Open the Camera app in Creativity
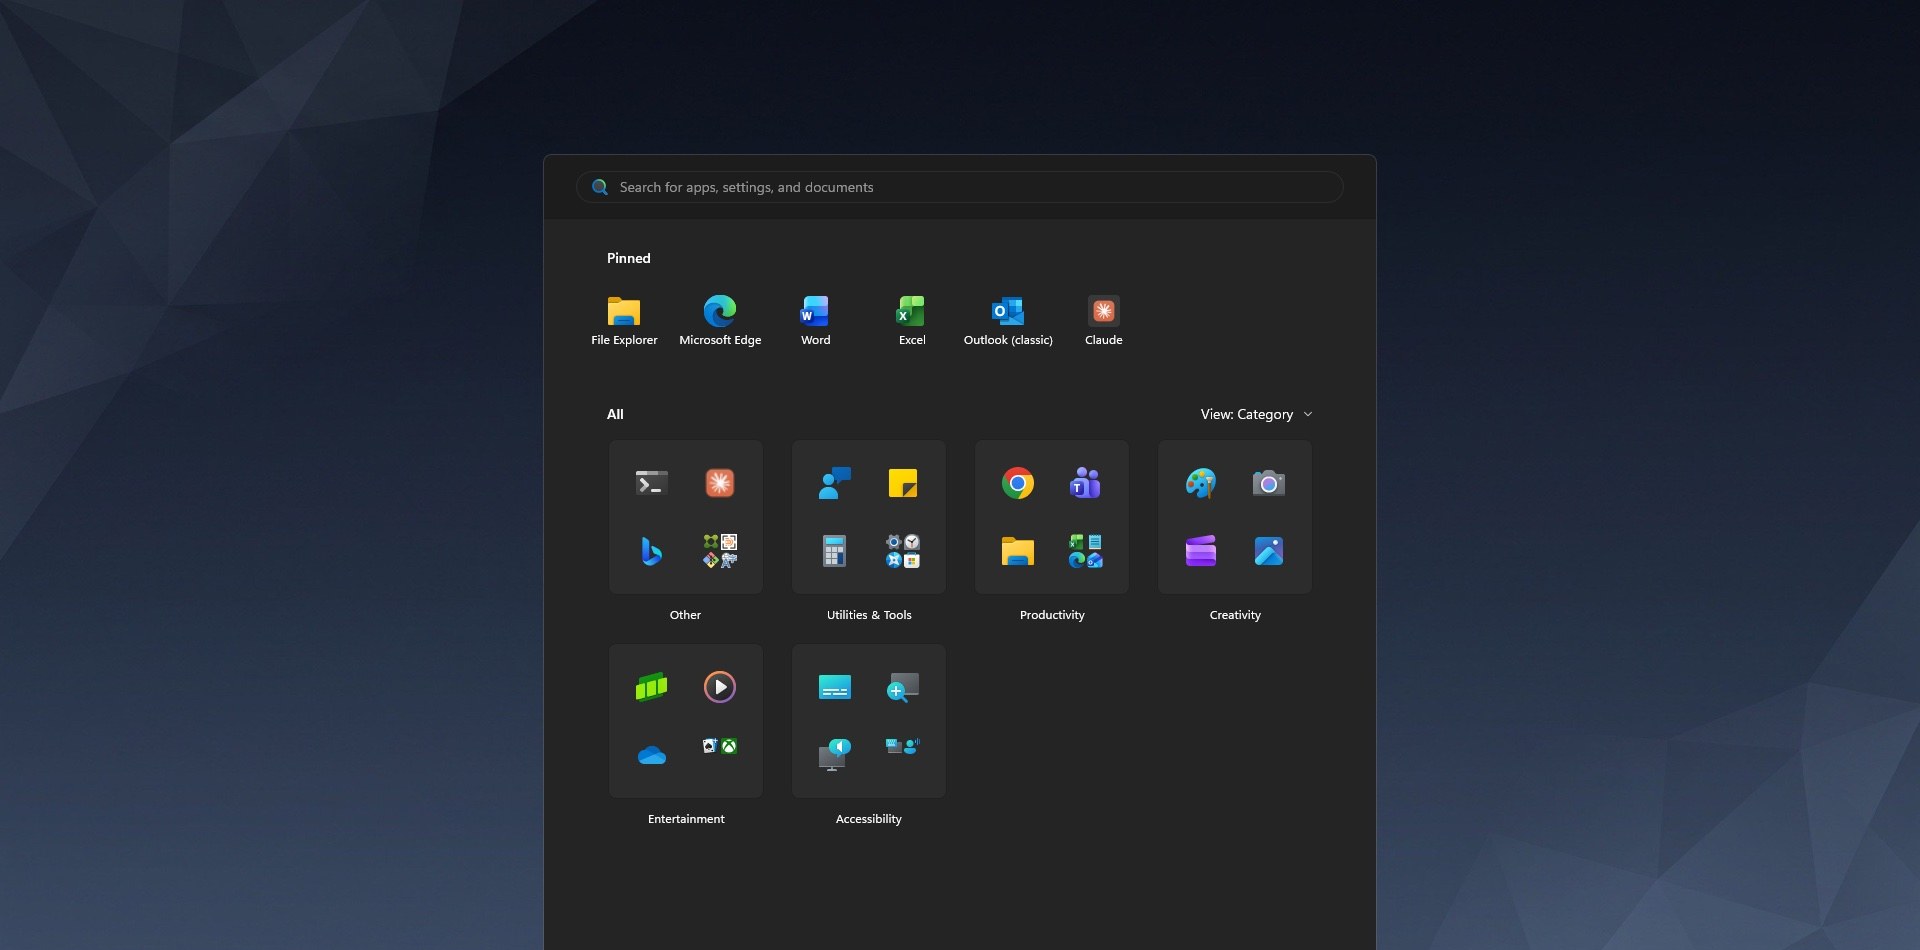 coord(1269,484)
